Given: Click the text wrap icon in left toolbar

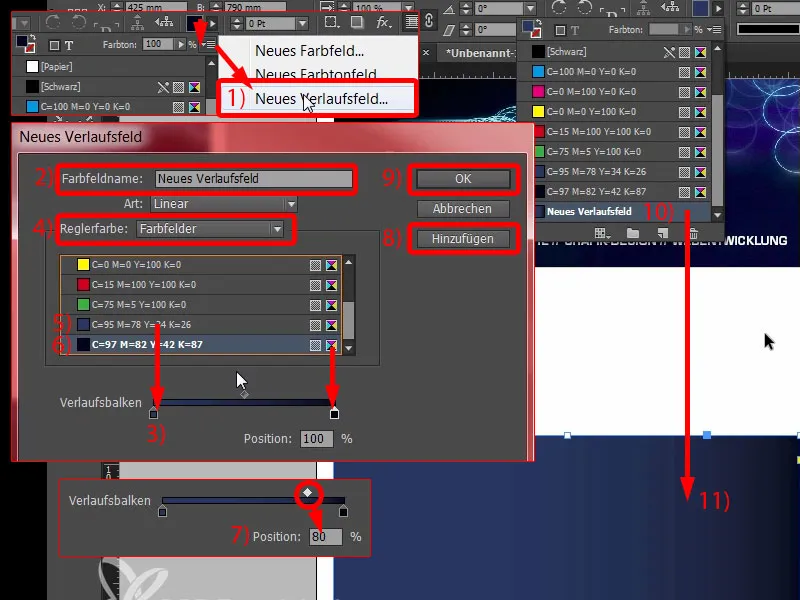Looking at the screenshot, I should click(411, 22).
